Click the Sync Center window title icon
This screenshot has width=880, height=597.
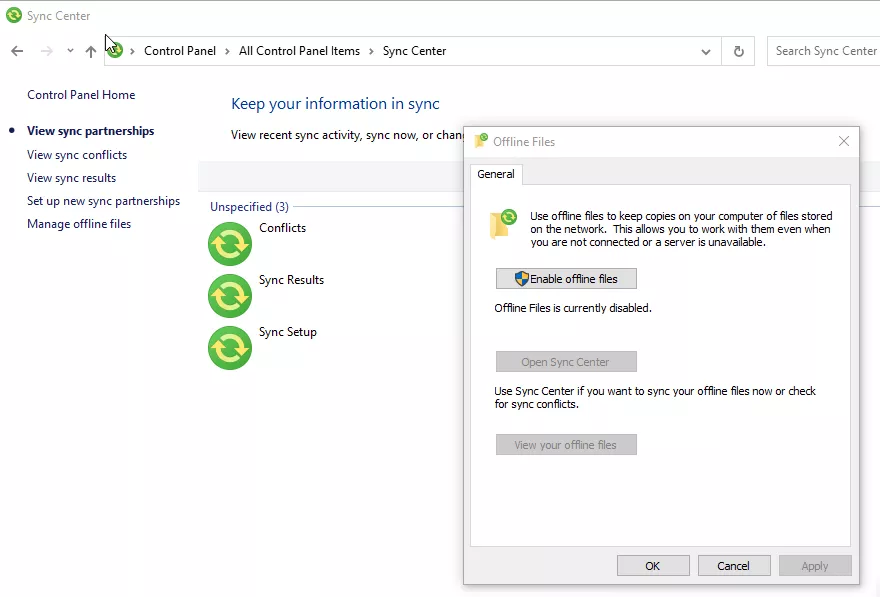click(13, 15)
